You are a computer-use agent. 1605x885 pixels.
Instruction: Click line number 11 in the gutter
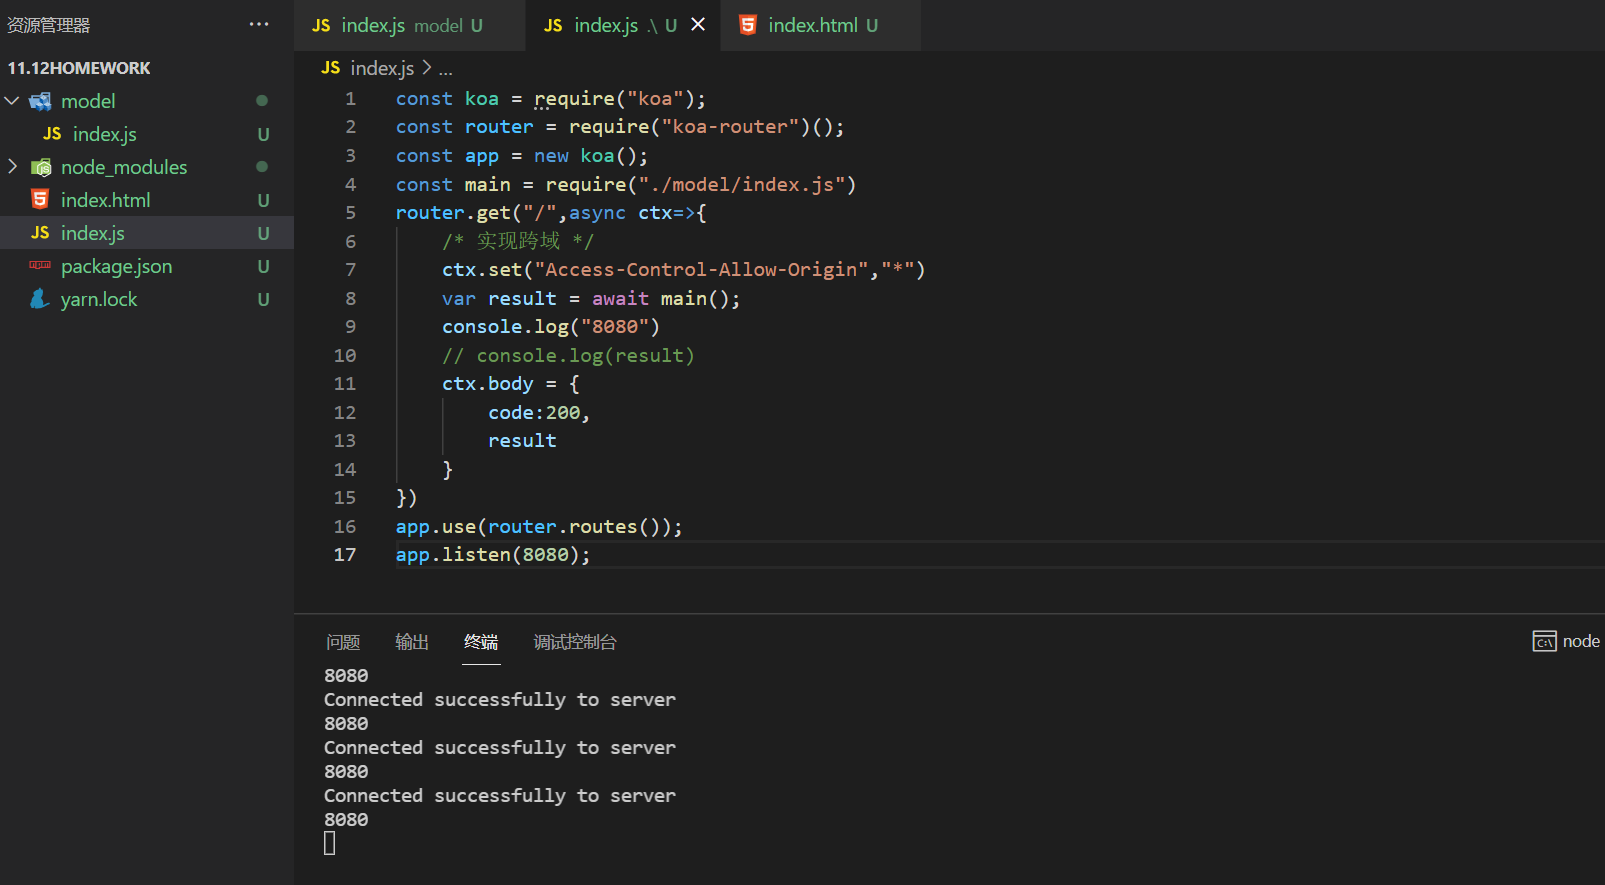tap(345, 384)
